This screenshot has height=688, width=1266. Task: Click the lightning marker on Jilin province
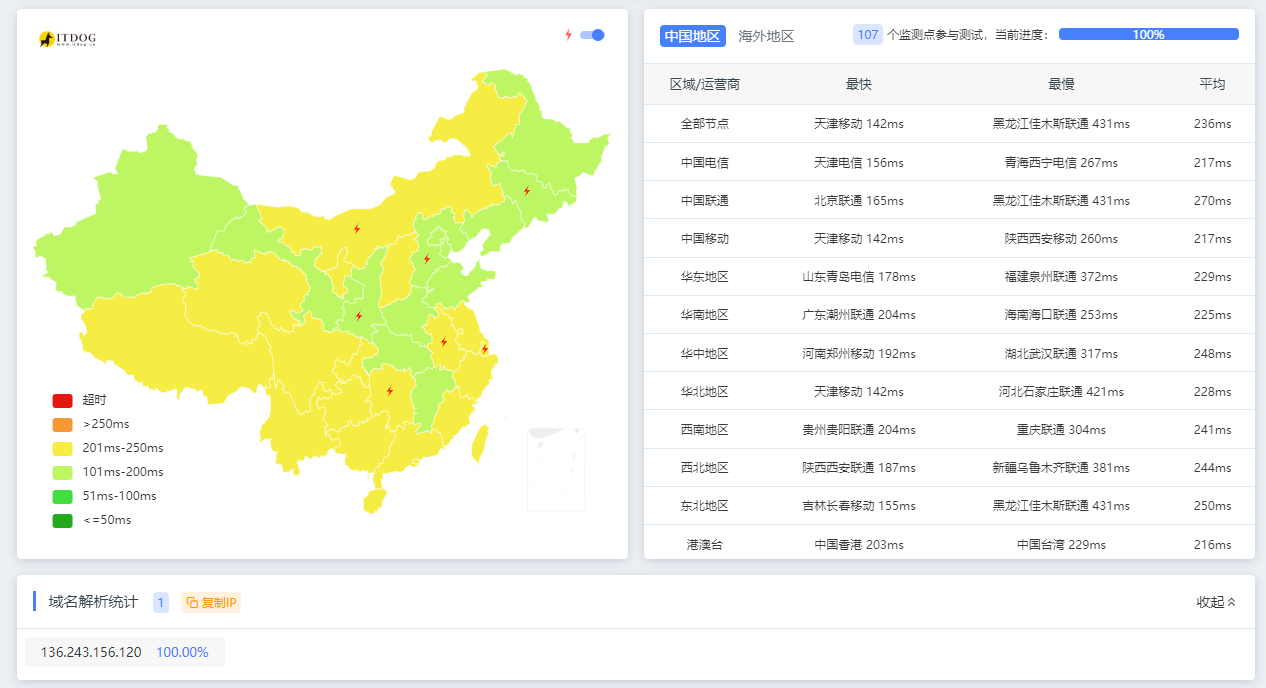(527, 191)
